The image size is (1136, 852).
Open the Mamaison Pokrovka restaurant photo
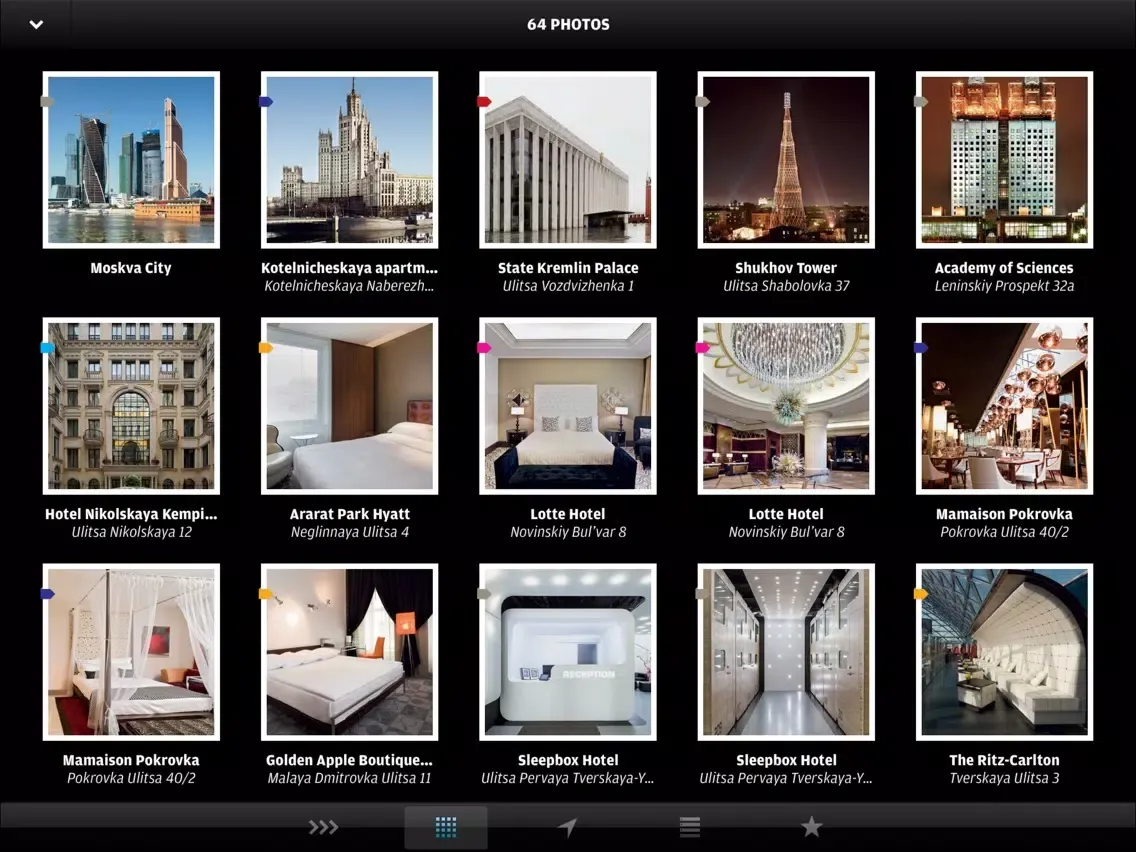pos(1004,406)
